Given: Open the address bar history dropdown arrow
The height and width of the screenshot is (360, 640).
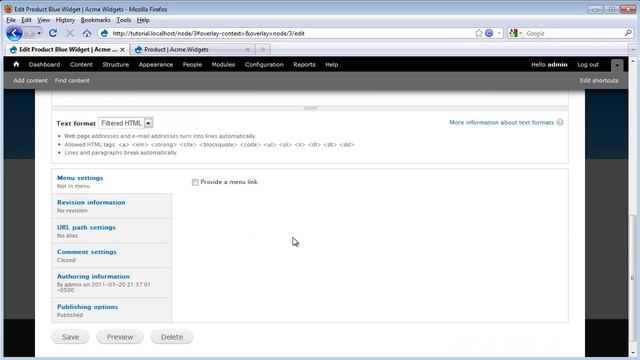Looking at the screenshot, I should click(x=499, y=33).
